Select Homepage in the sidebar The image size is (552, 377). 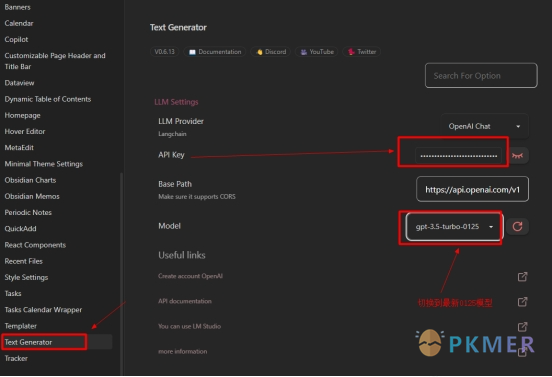23,115
